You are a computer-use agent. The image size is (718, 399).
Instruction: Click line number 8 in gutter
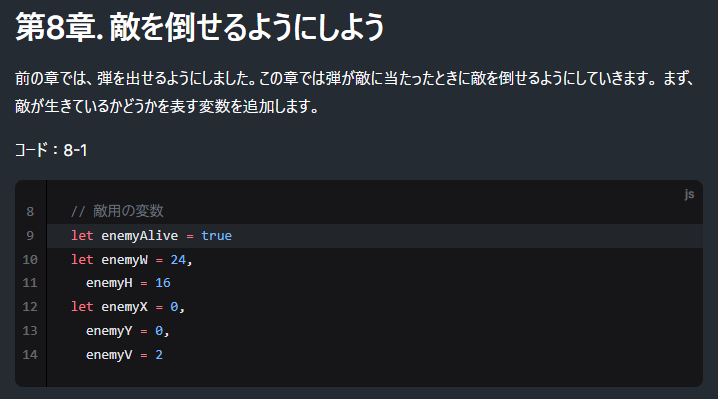[30, 212]
